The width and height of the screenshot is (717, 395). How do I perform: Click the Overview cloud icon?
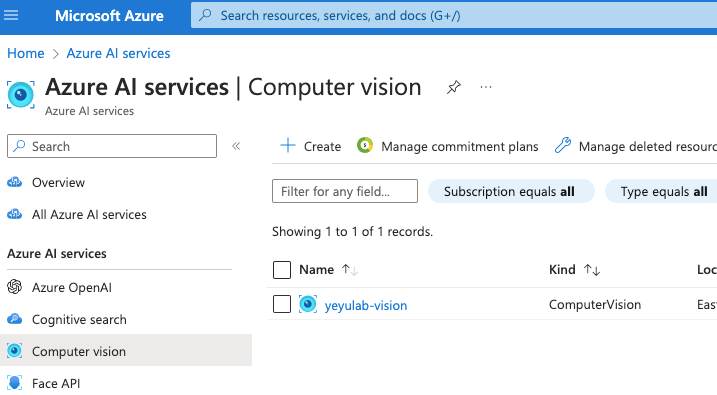(15, 182)
